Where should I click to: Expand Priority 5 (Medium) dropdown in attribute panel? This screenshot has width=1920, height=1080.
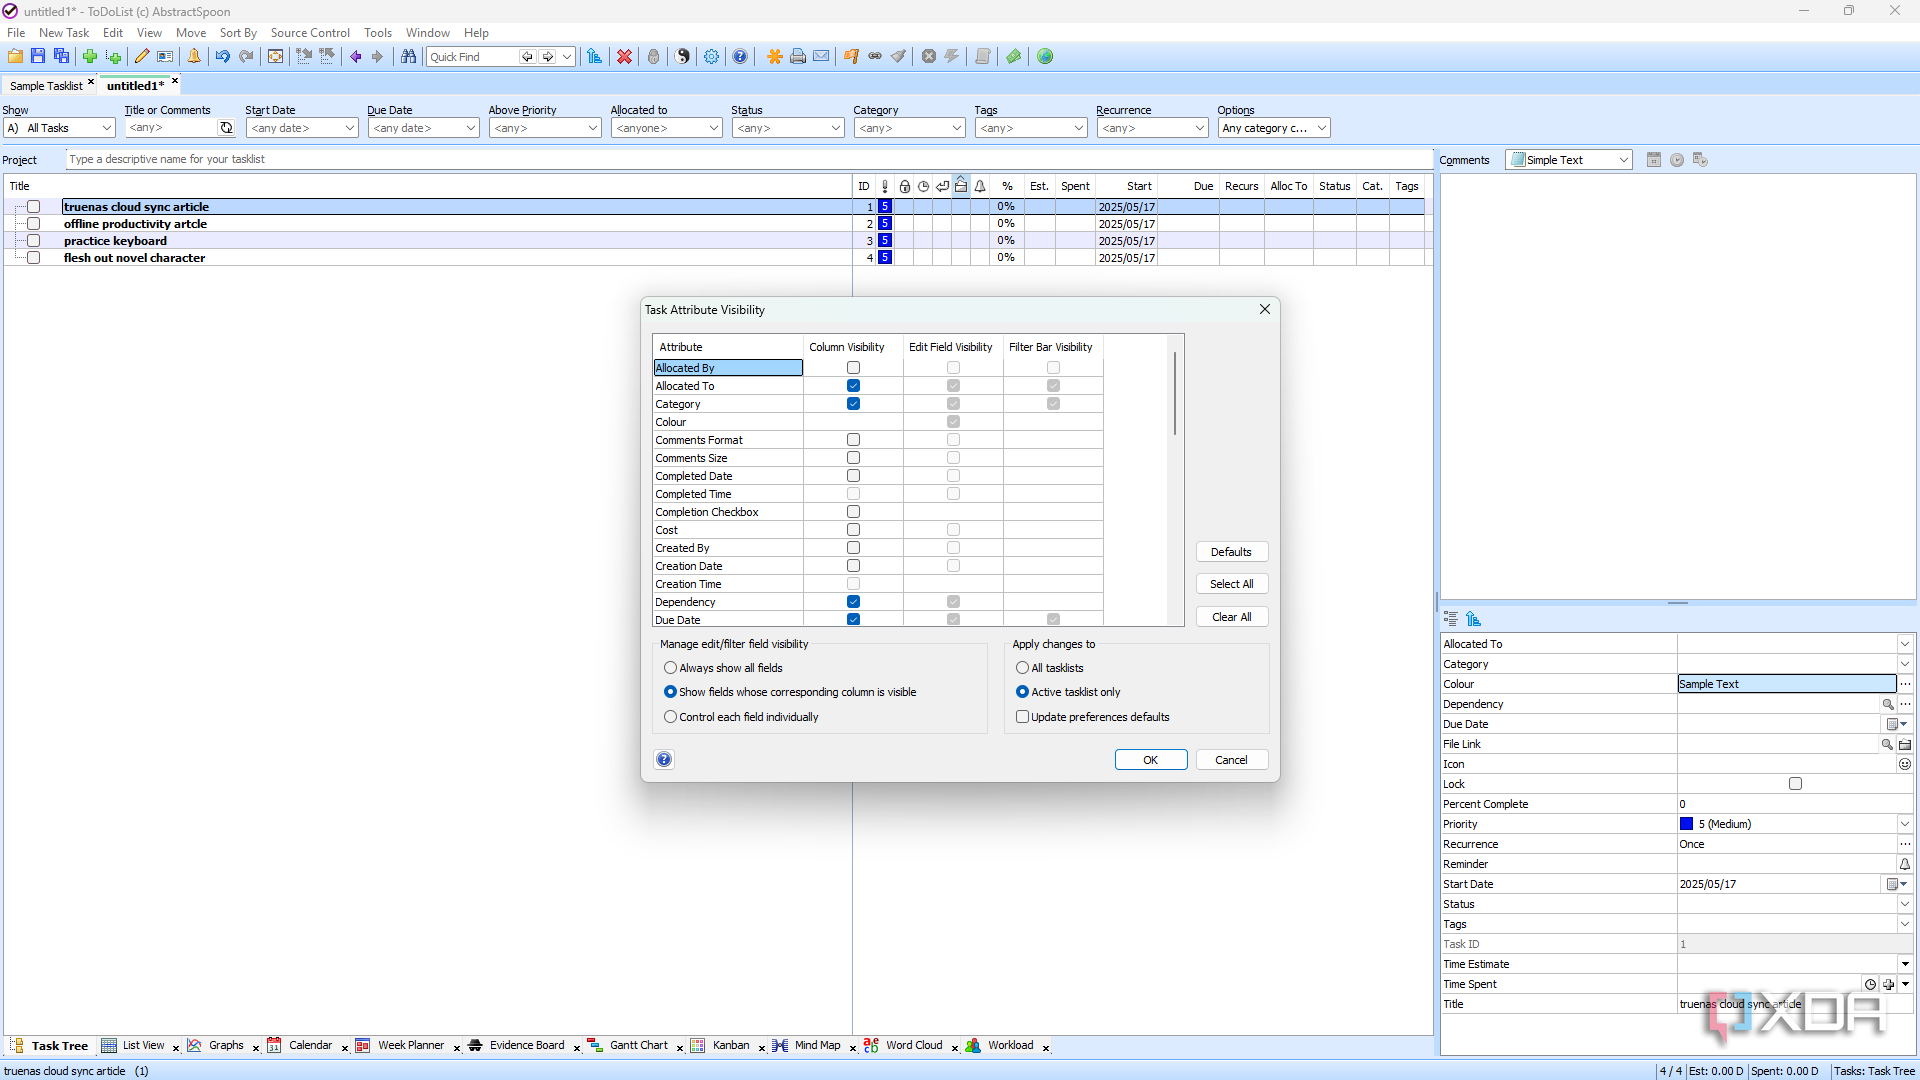(1905, 824)
